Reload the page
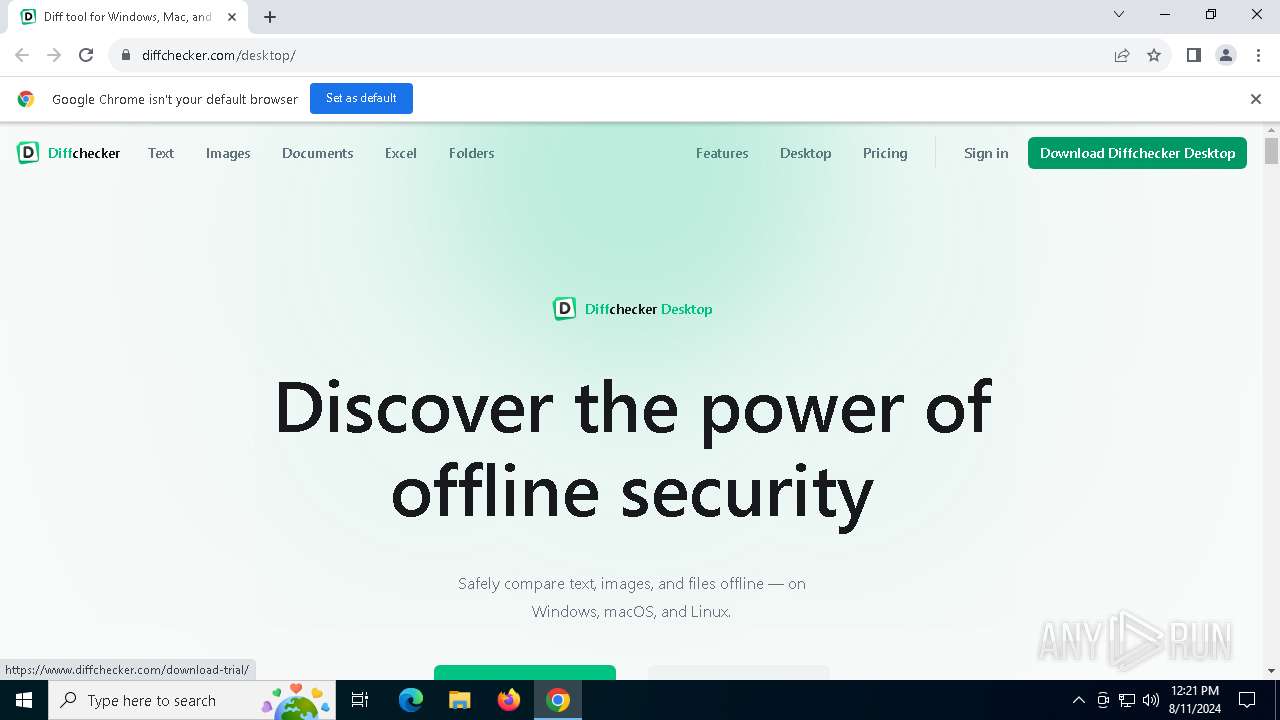The width and height of the screenshot is (1280, 720). point(86,55)
